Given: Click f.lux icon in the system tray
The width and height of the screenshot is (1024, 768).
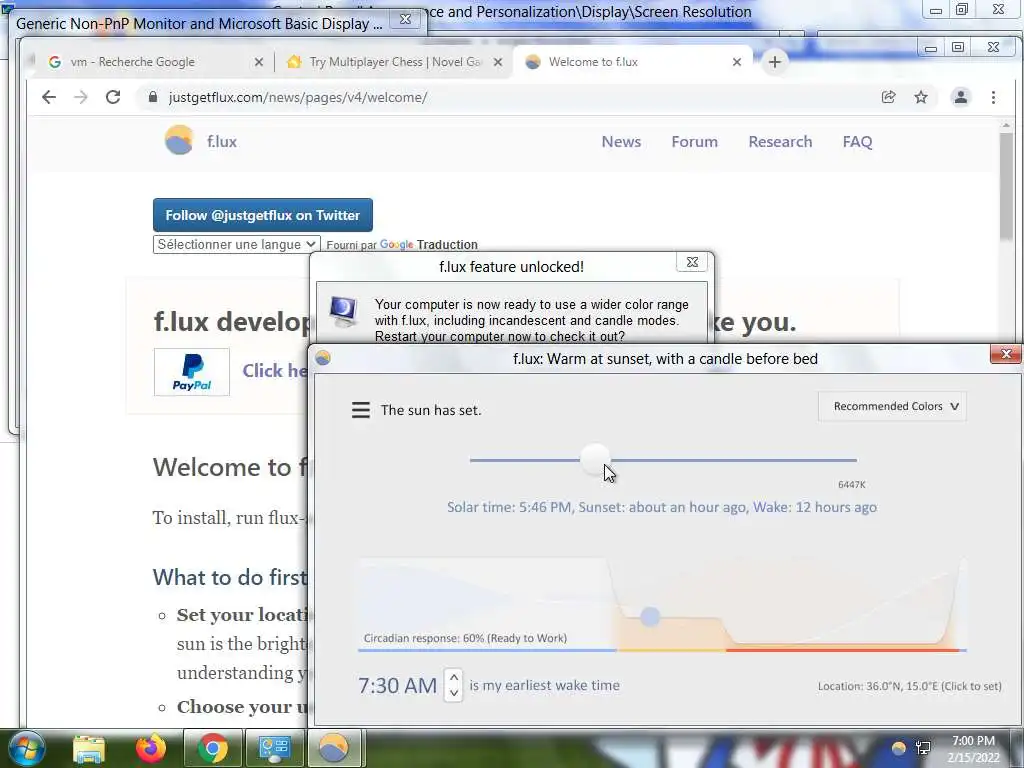Looking at the screenshot, I should [899, 748].
